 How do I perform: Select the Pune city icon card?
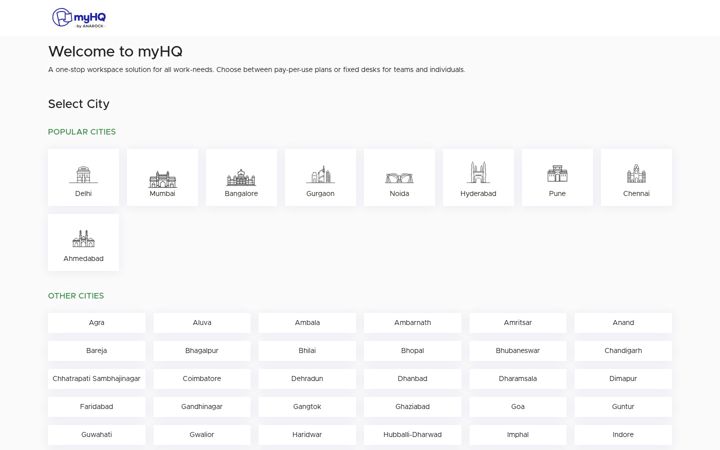pyautogui.click(x=557, y=177)
